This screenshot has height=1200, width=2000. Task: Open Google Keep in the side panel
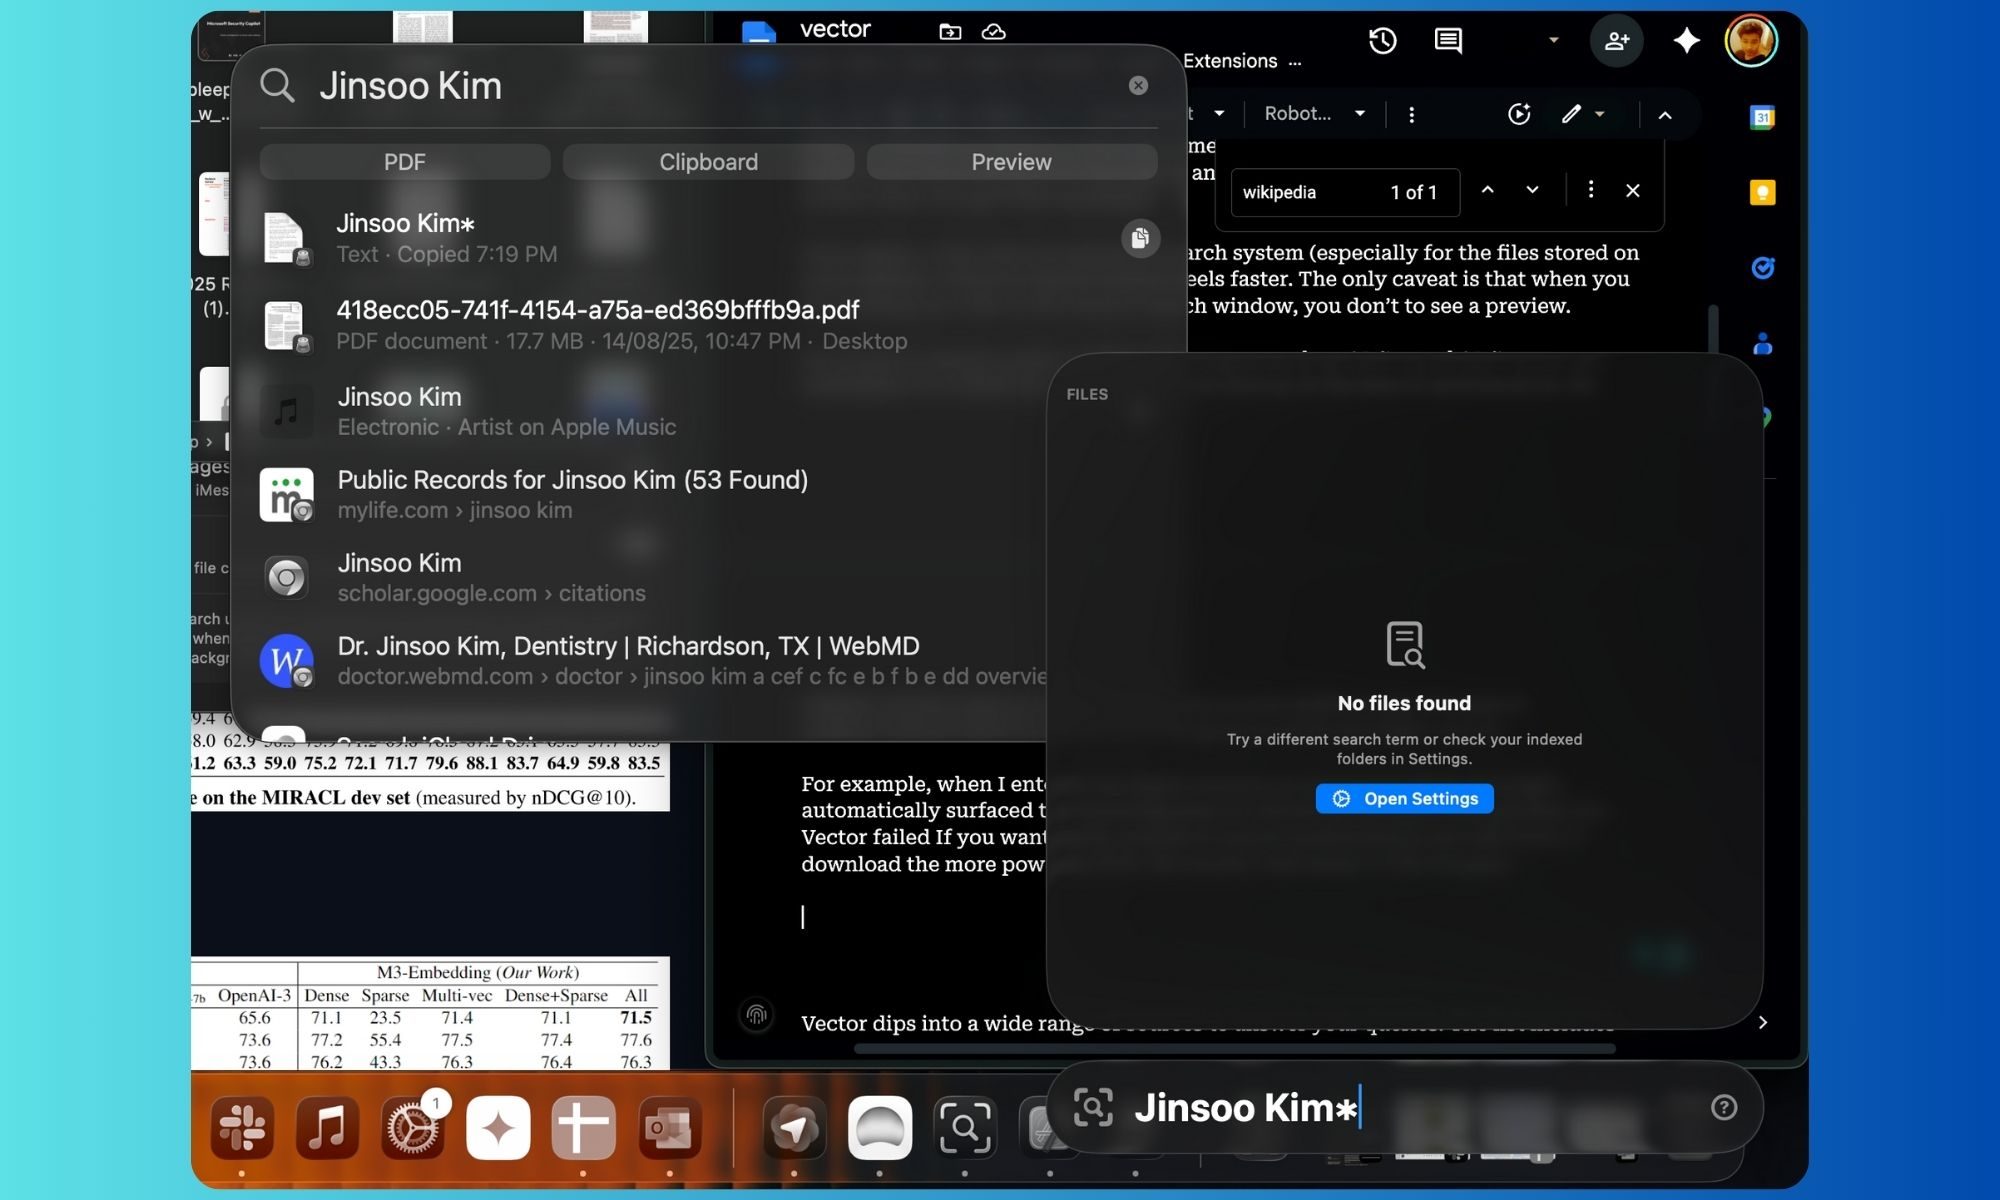pos(1761,194)
